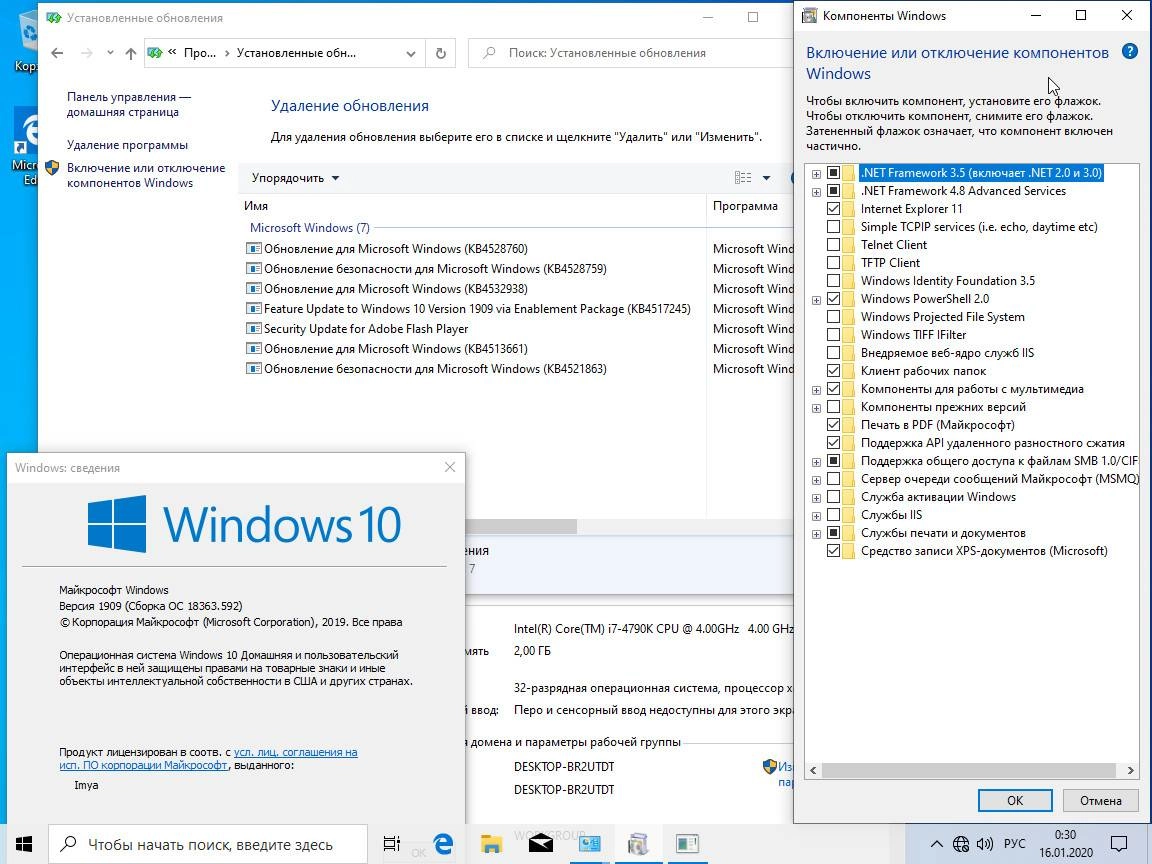
Task: Close the Windows: сведения dialog
Action: [450, 467]
